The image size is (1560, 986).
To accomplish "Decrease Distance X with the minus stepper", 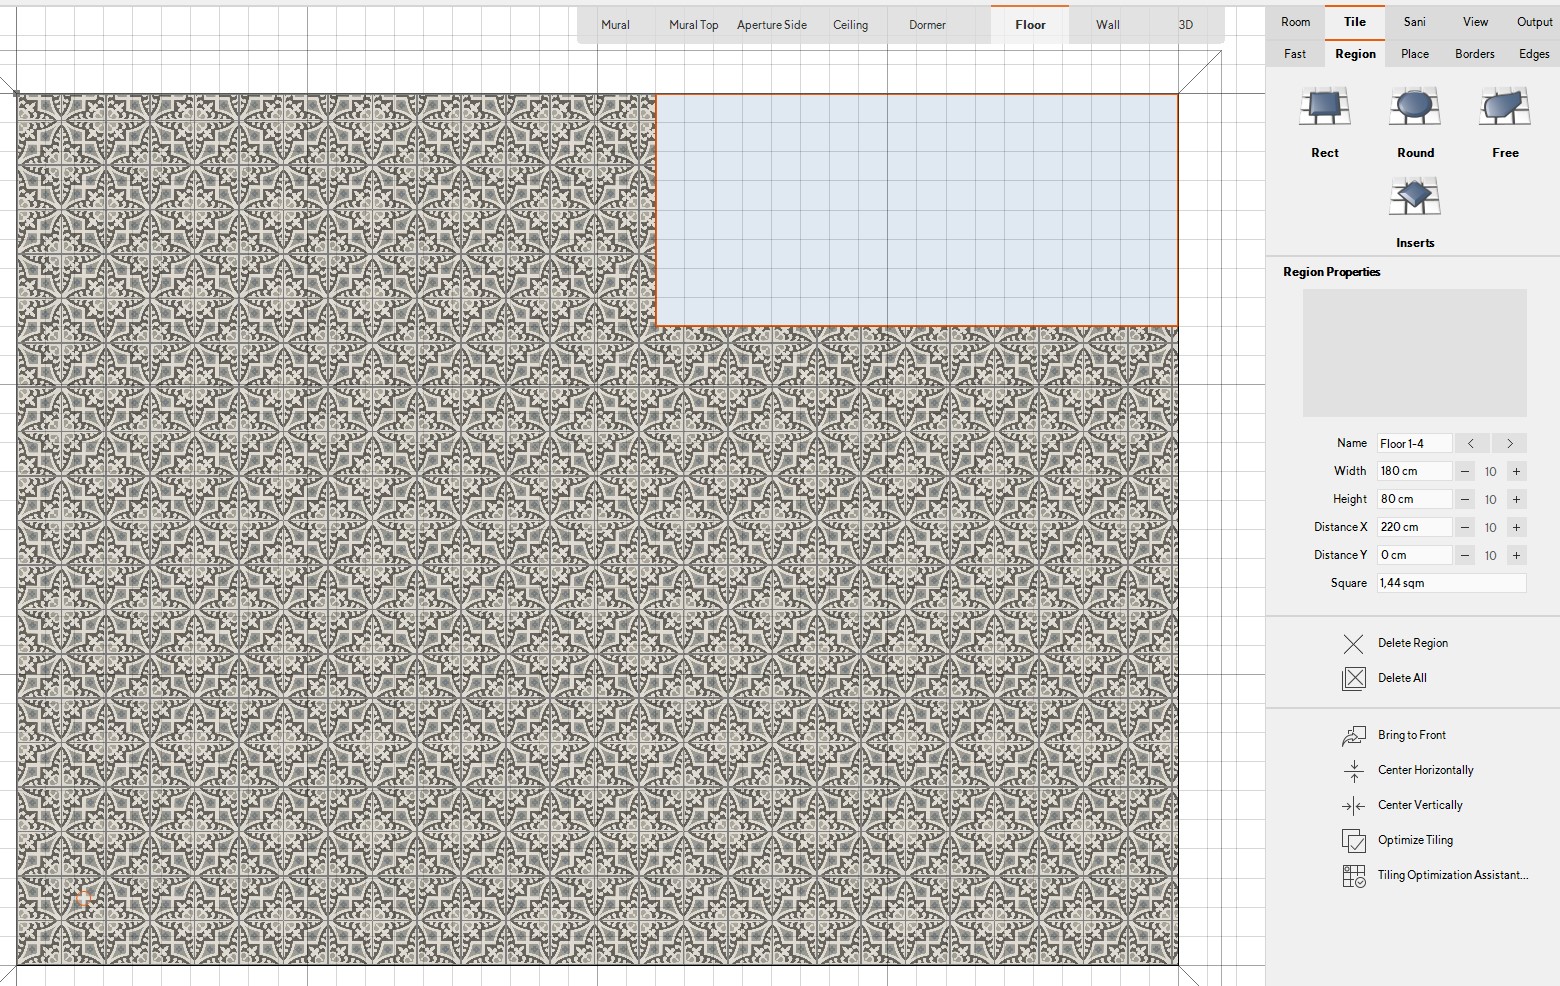I will click(x=1465, y=527).
